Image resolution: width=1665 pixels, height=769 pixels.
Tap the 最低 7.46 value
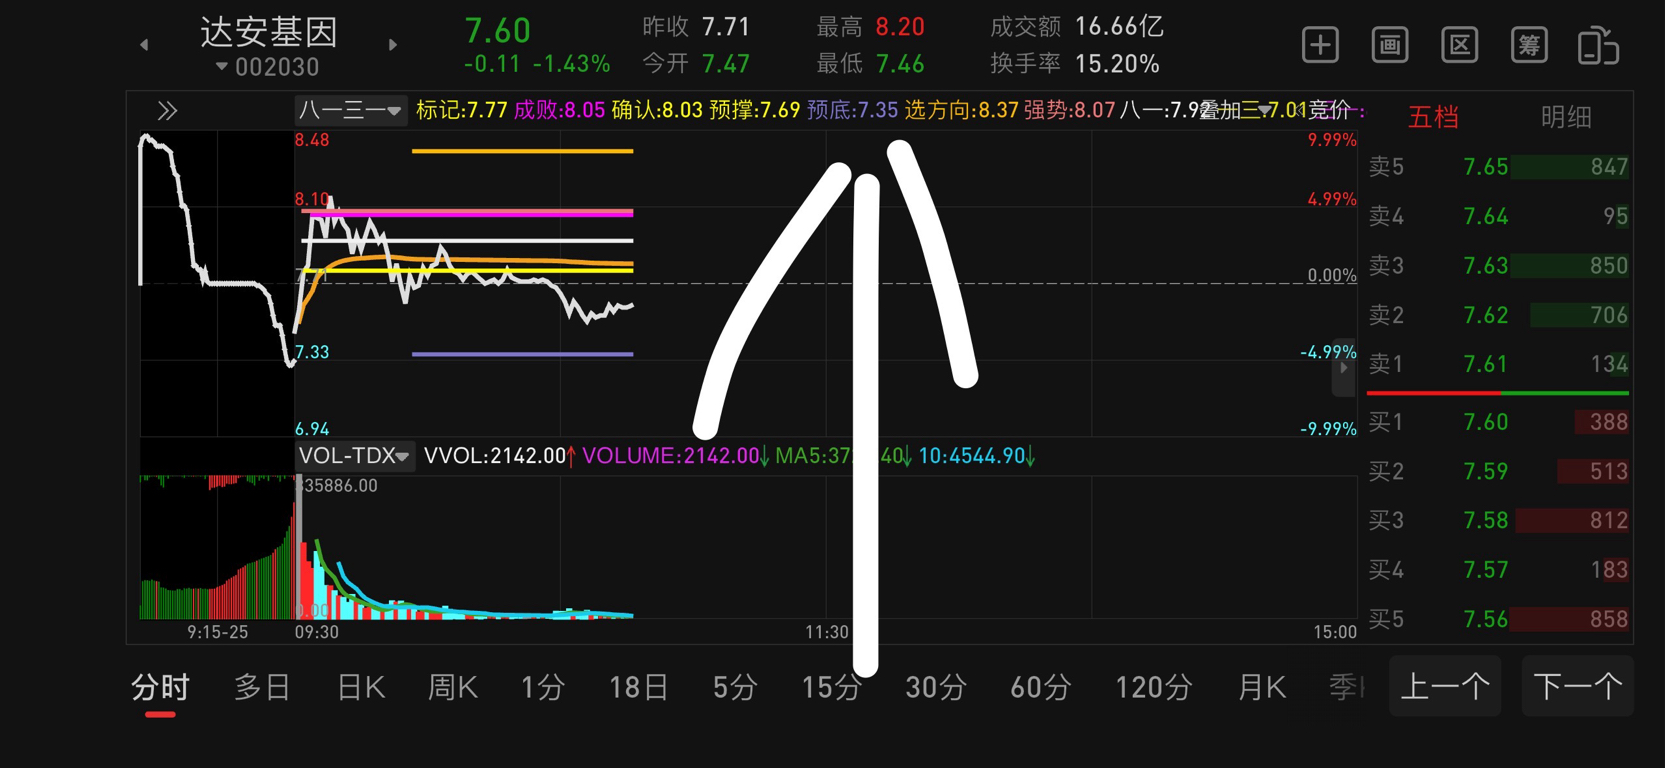click(x=900, y=64)
